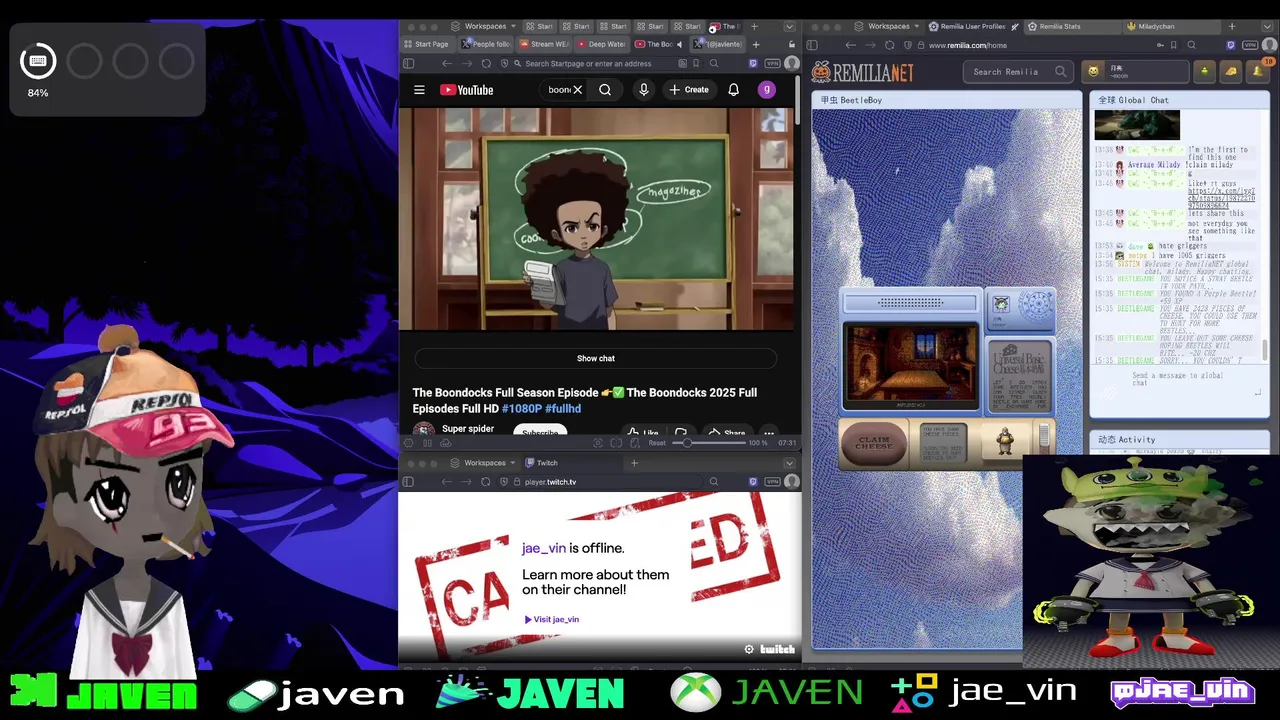Open the Twitch player settings gear
Image resolution: width=1280 pixels, height=720 pixels.
pyautogui.click(x=749, y=649)
